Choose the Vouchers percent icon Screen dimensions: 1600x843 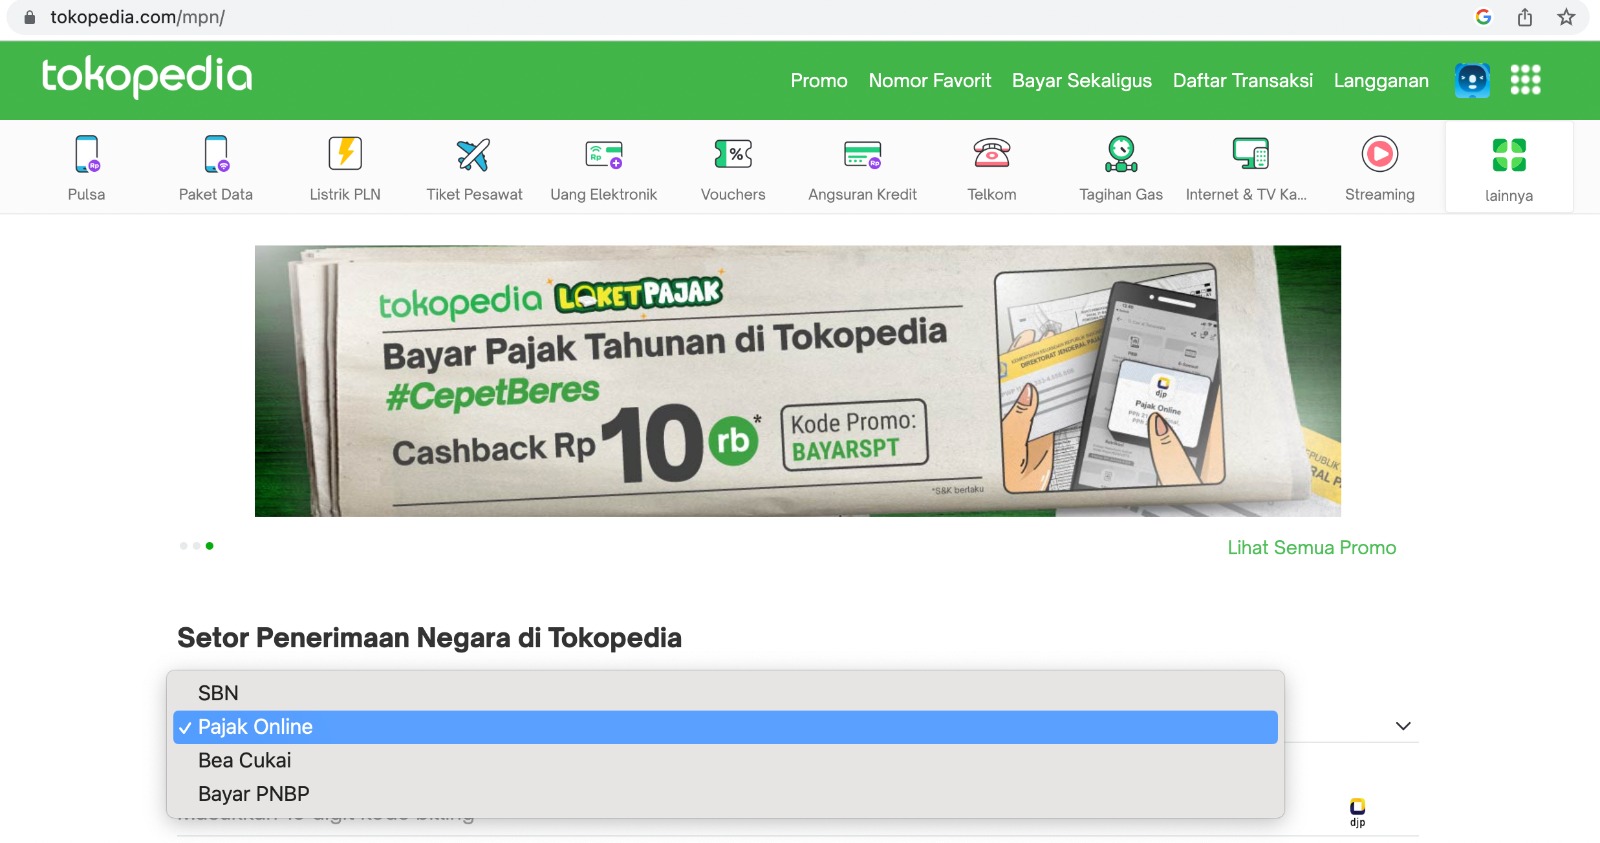click(733, 154)
